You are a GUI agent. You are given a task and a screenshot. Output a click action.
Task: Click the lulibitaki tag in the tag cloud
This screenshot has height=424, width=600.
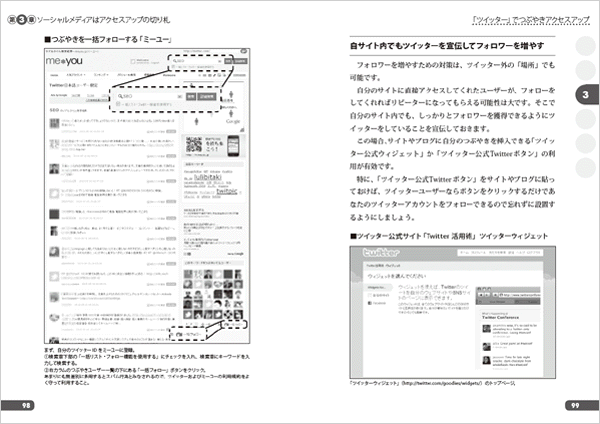point(207,177)
